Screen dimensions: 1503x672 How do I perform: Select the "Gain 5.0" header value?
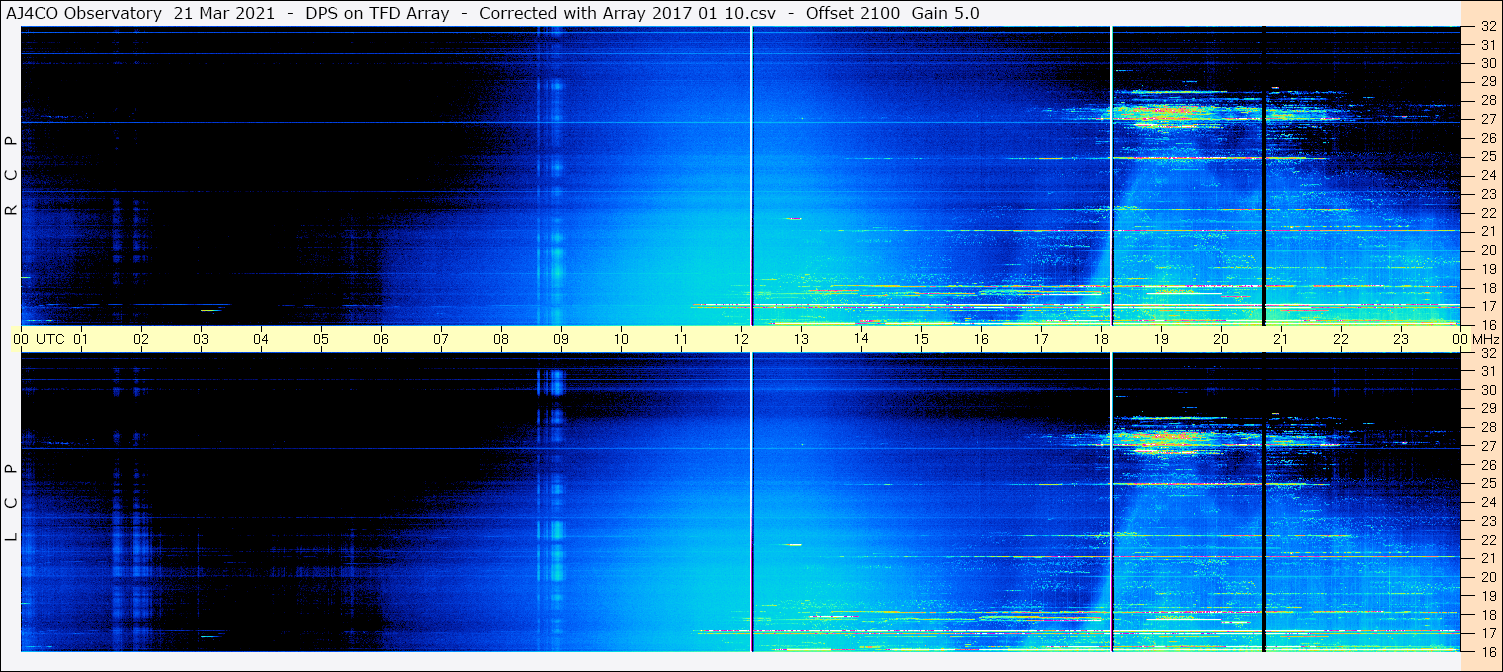[946, 13]
